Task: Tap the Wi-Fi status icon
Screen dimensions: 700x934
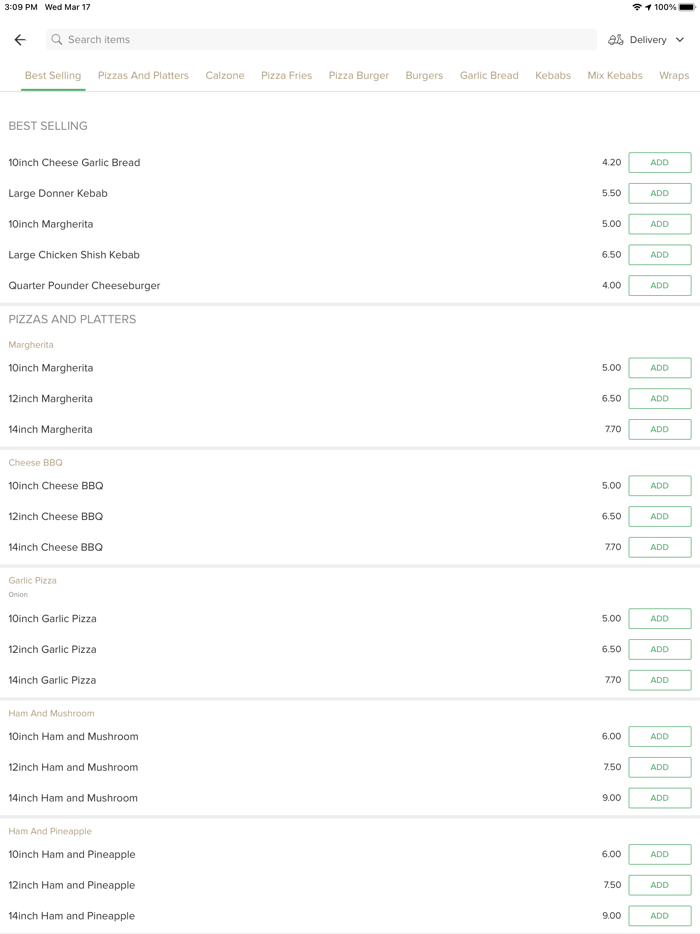Action: [x=637, y=7]
